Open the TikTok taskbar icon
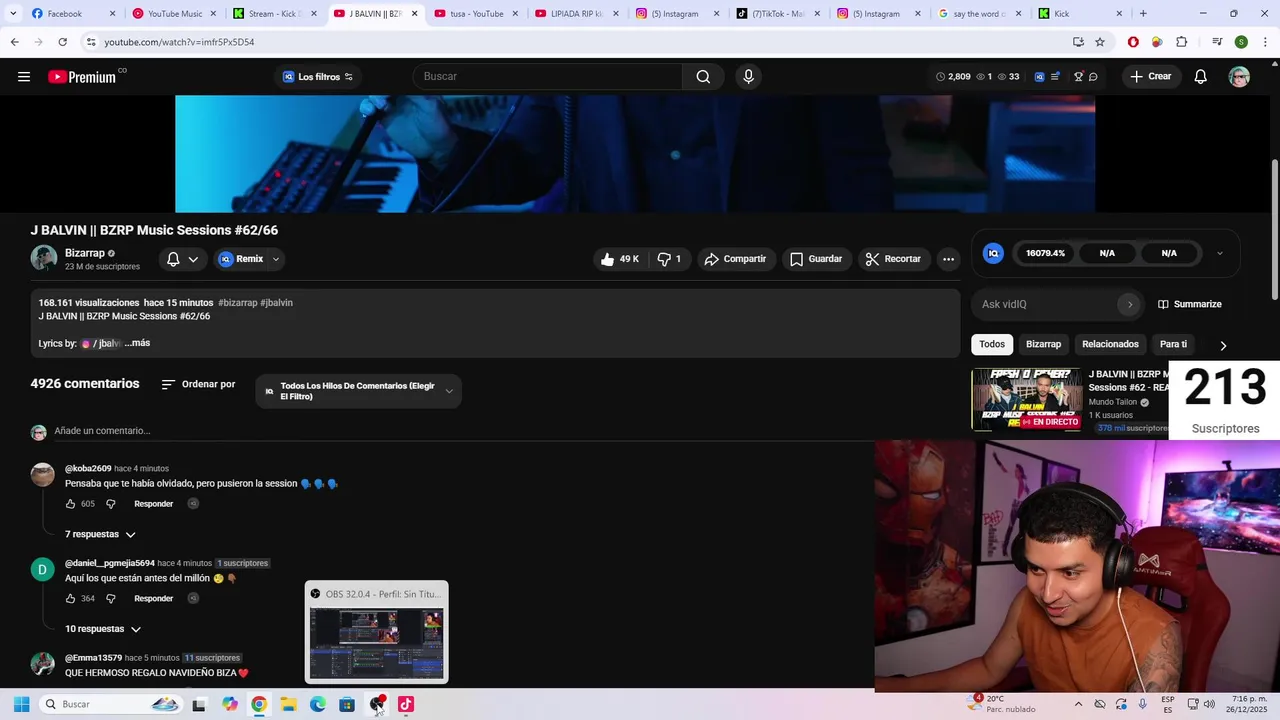1280x720 pixels. [x=406, y=704]
